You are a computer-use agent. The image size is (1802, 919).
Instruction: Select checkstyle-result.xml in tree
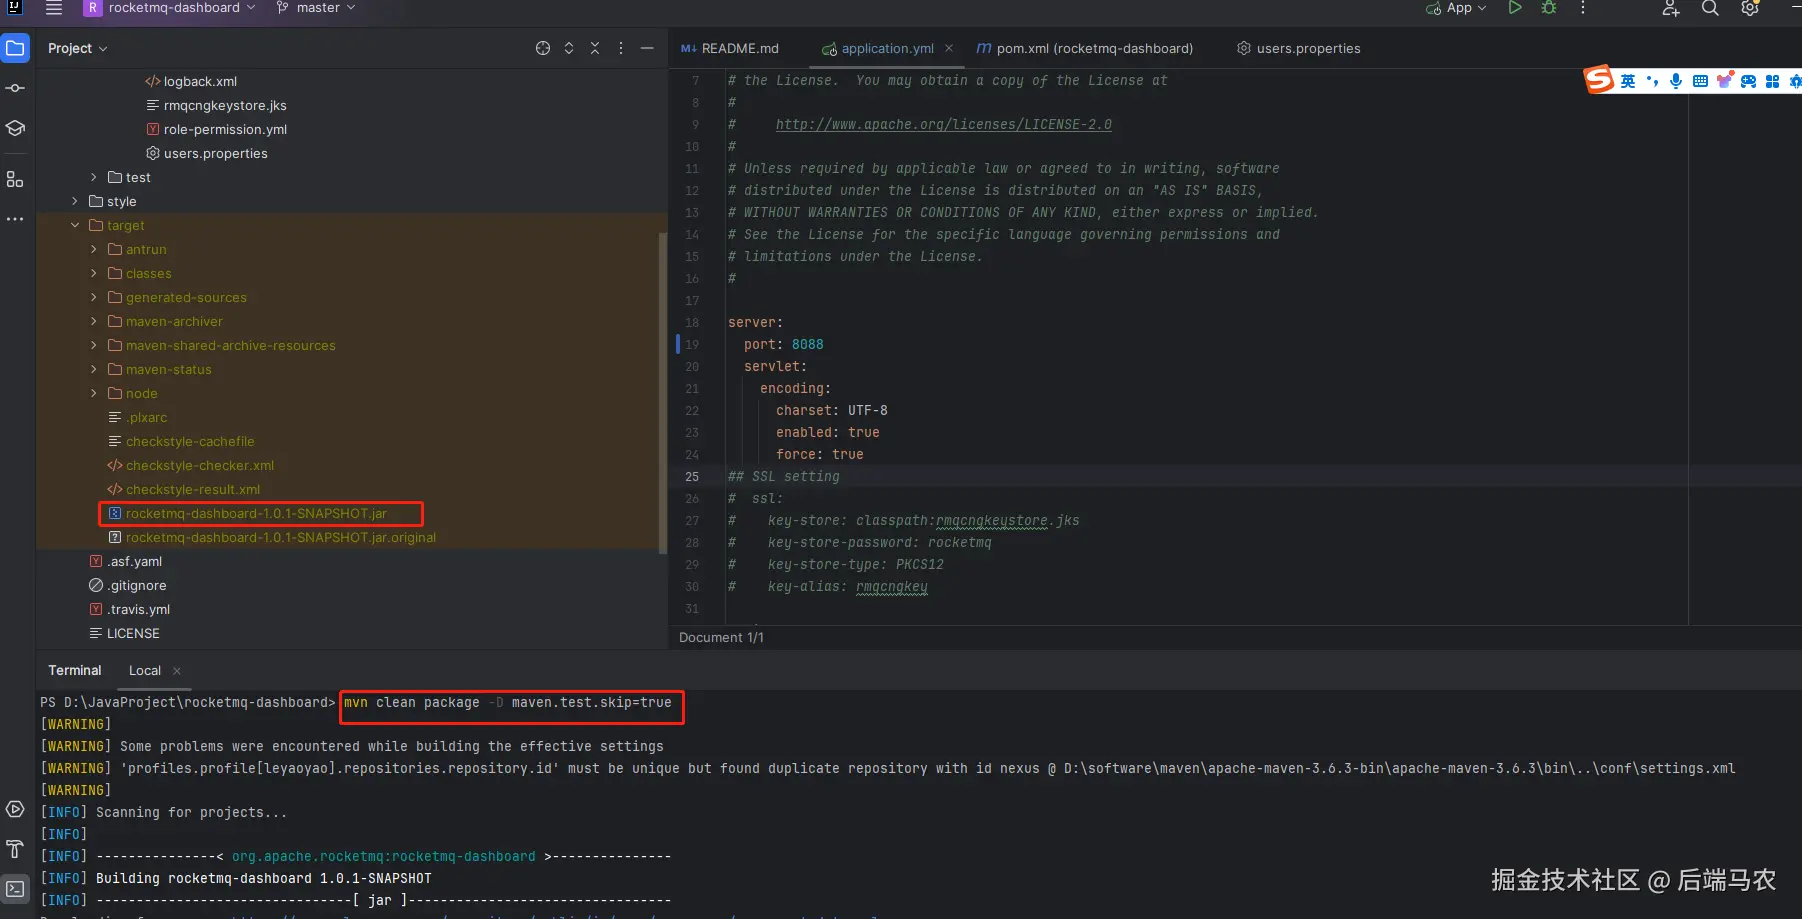[x=193, y=489]
